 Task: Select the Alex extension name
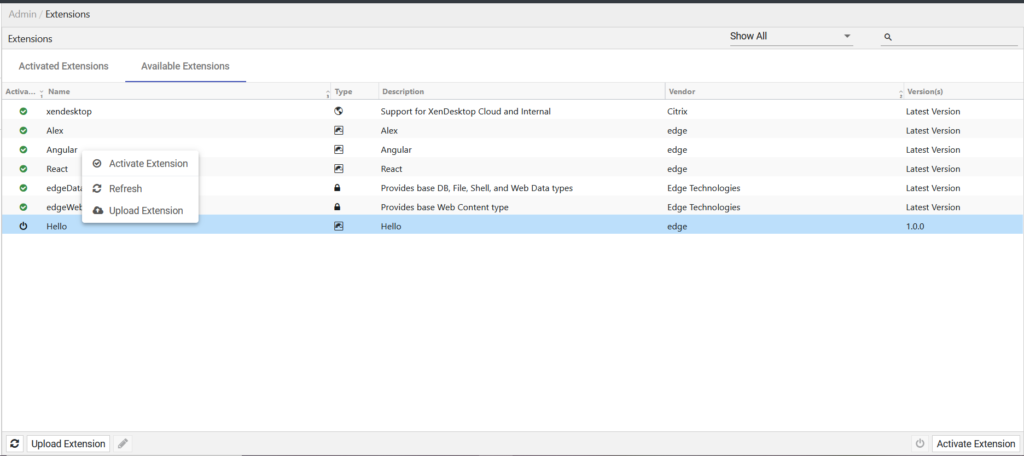pyautogui.click(x=55, y=131)
